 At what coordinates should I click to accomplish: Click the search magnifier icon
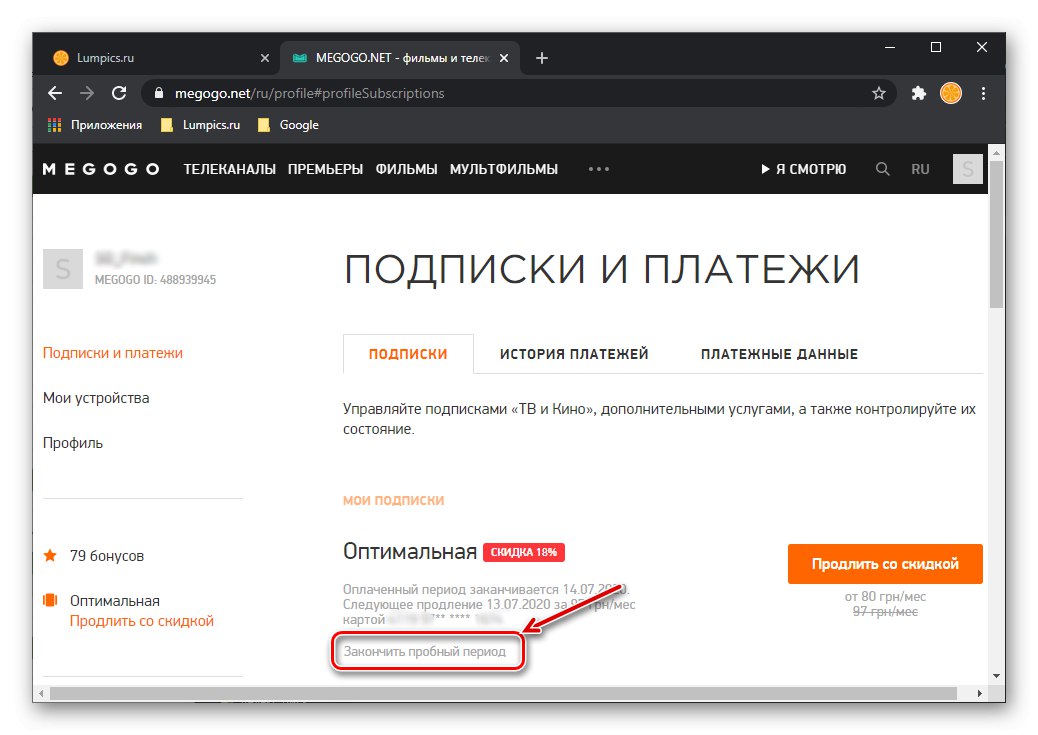[882, 170]
